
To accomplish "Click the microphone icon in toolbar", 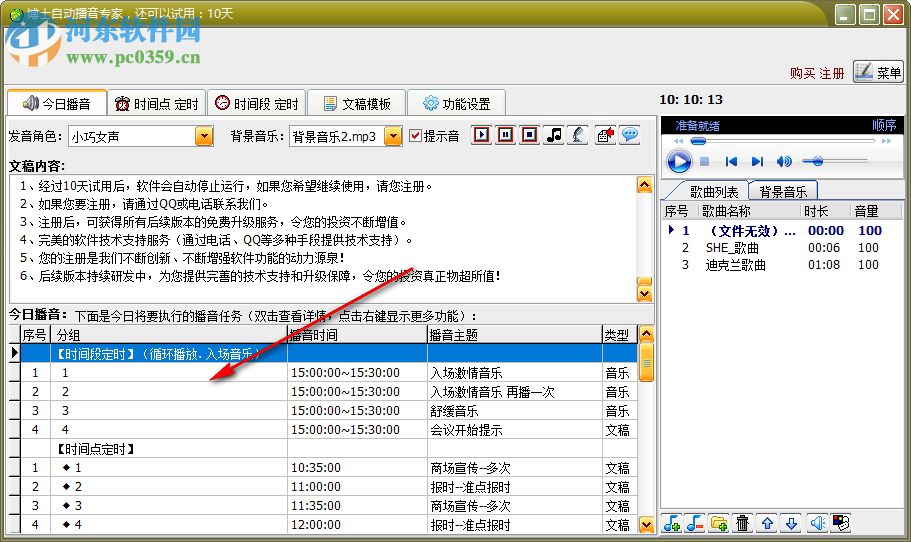I will (x=578, y=135).
